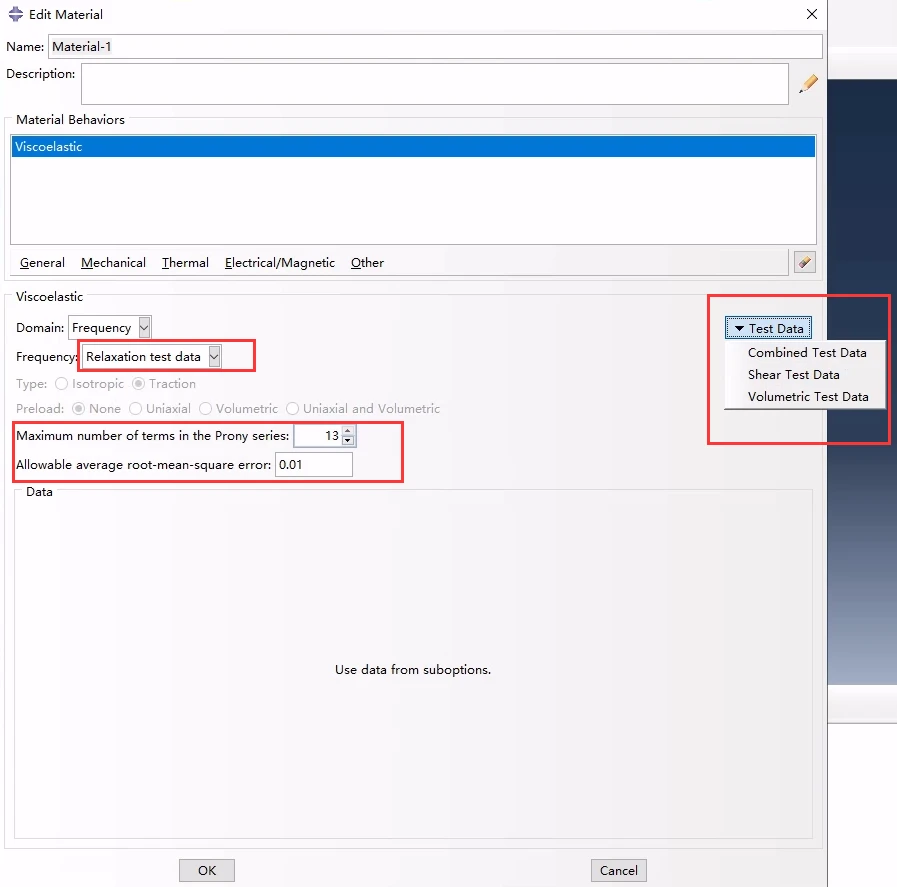Image resolution: width=897 pixels, height=887 pixels.
Task: Click in the material Name field
Action: (x=435, y=46)
